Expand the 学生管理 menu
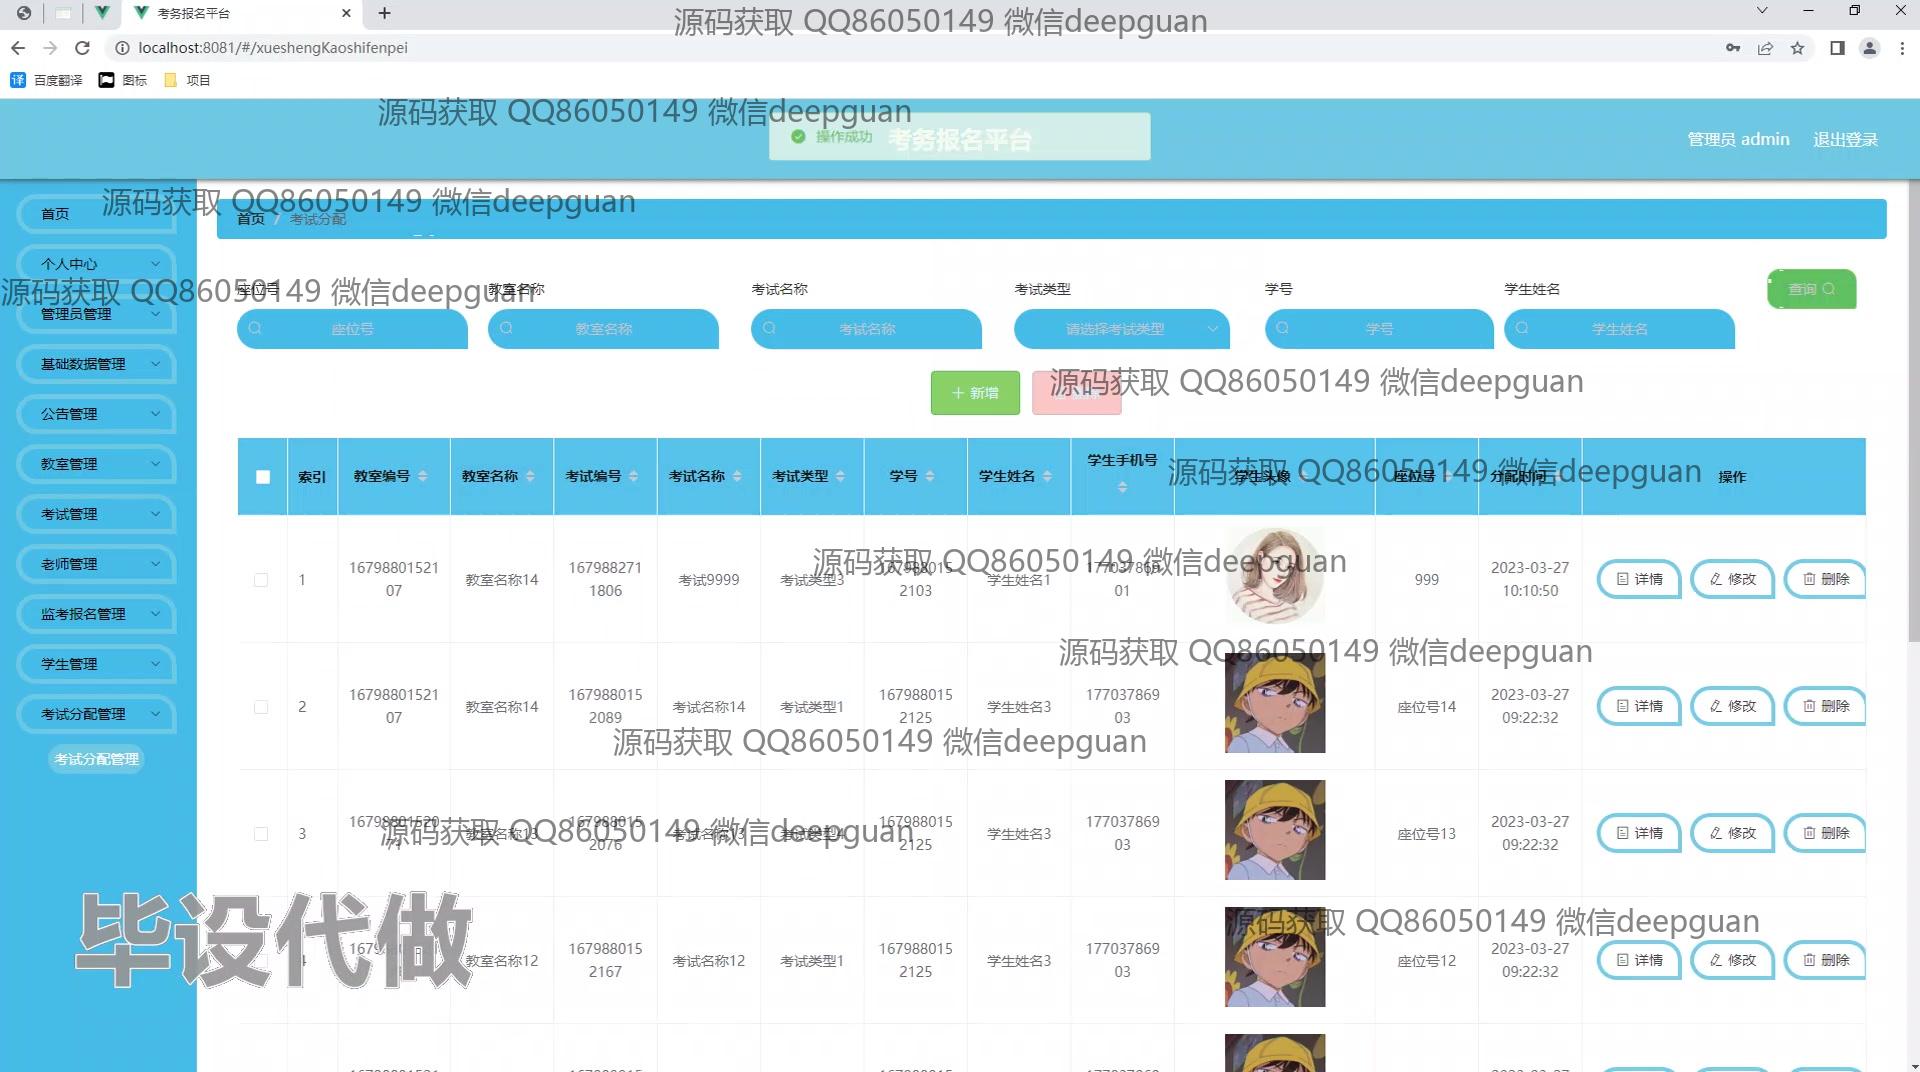The width and height of the screenshot is (1920, 1072). click(x=95, y=664)
